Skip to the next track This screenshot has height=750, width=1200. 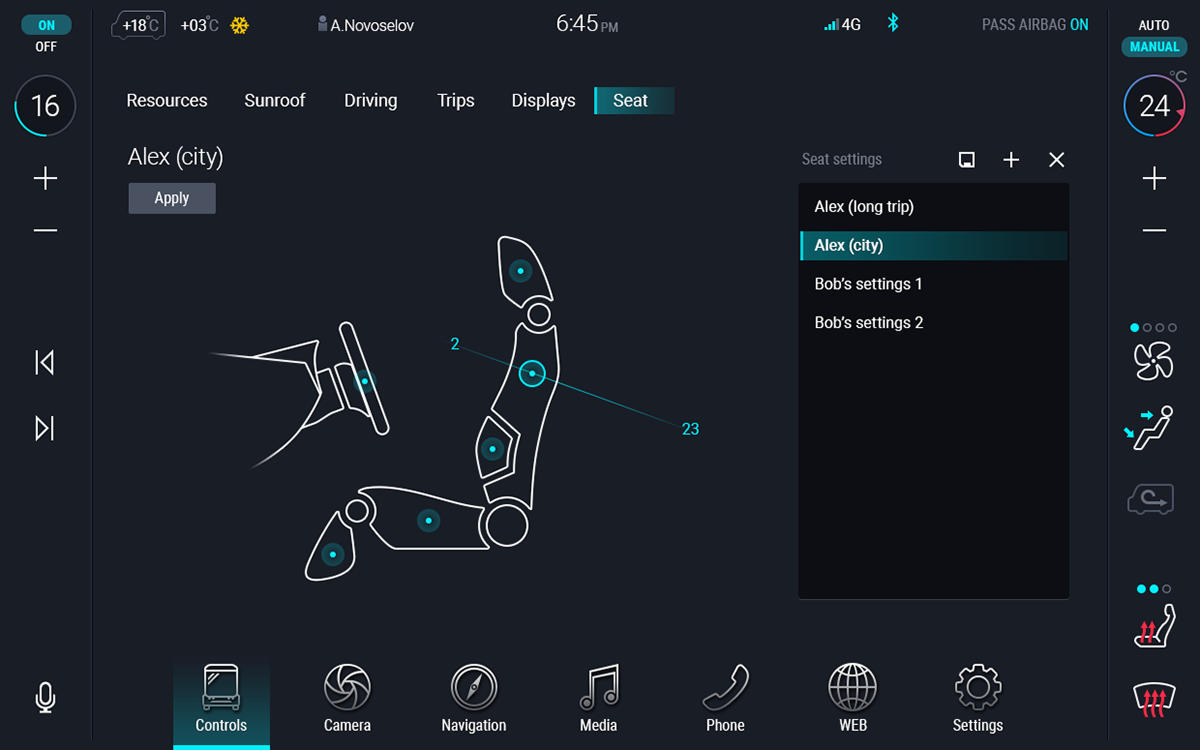tap(45, 428)
